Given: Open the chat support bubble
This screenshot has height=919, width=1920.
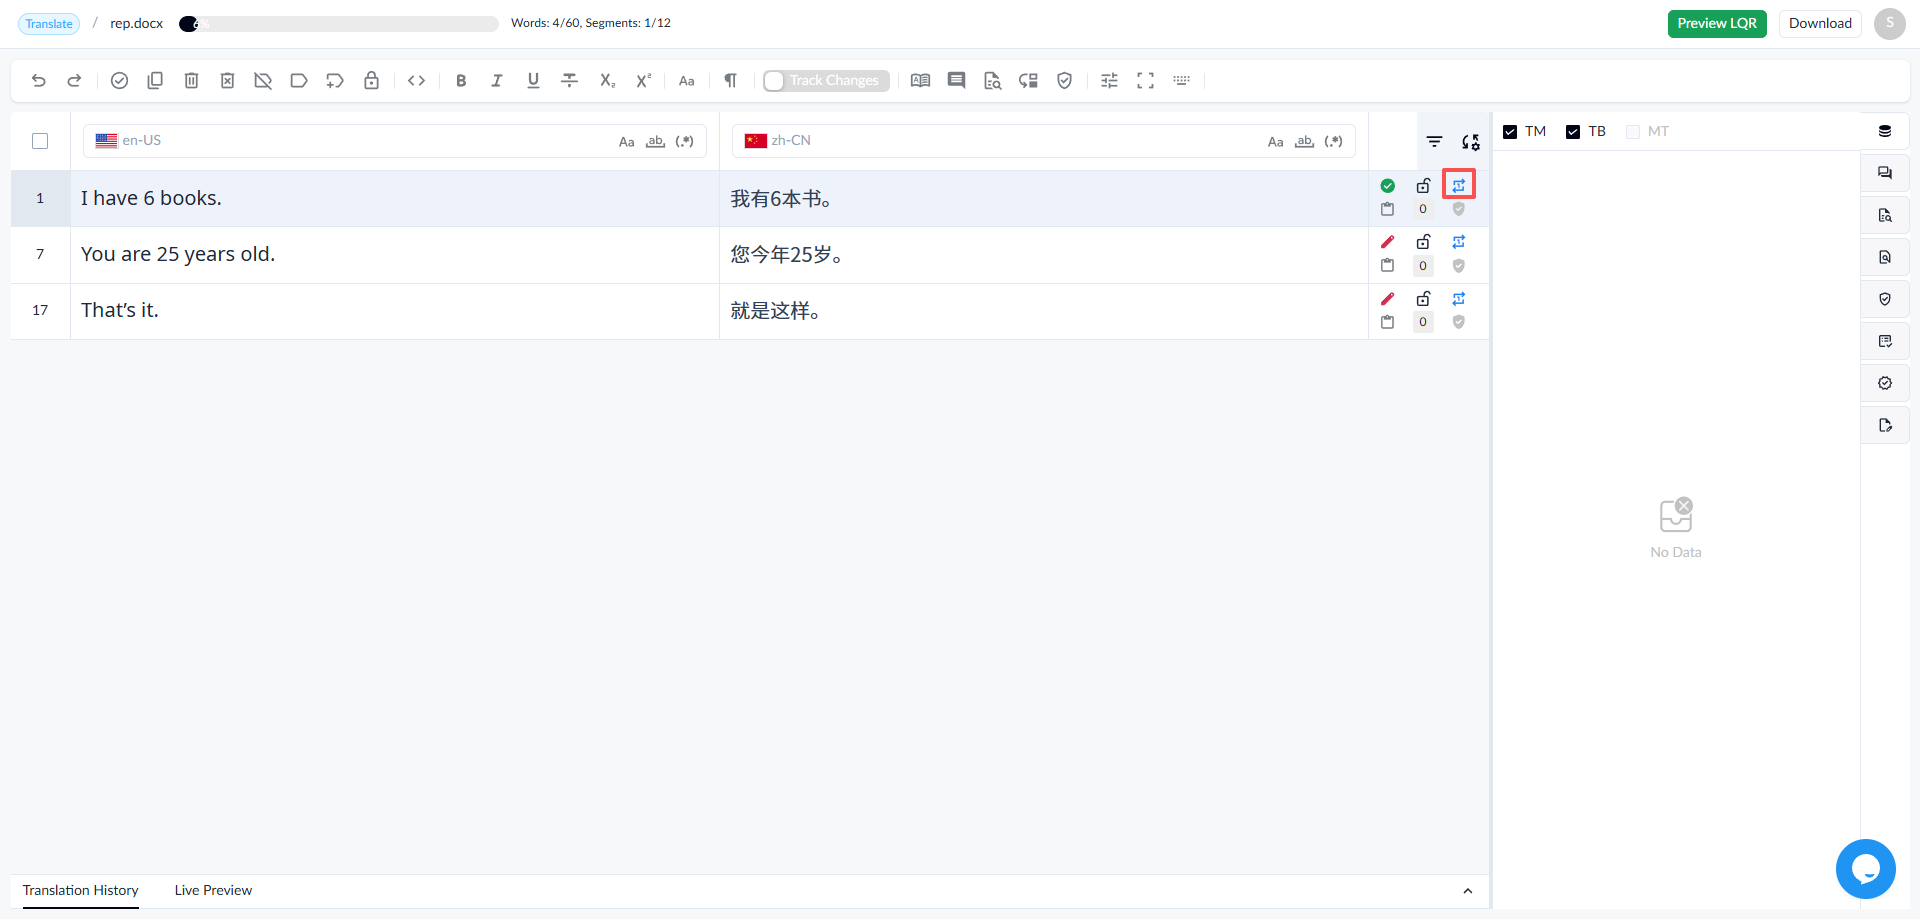Looking at the screenshot, I should pos(1865,869).
